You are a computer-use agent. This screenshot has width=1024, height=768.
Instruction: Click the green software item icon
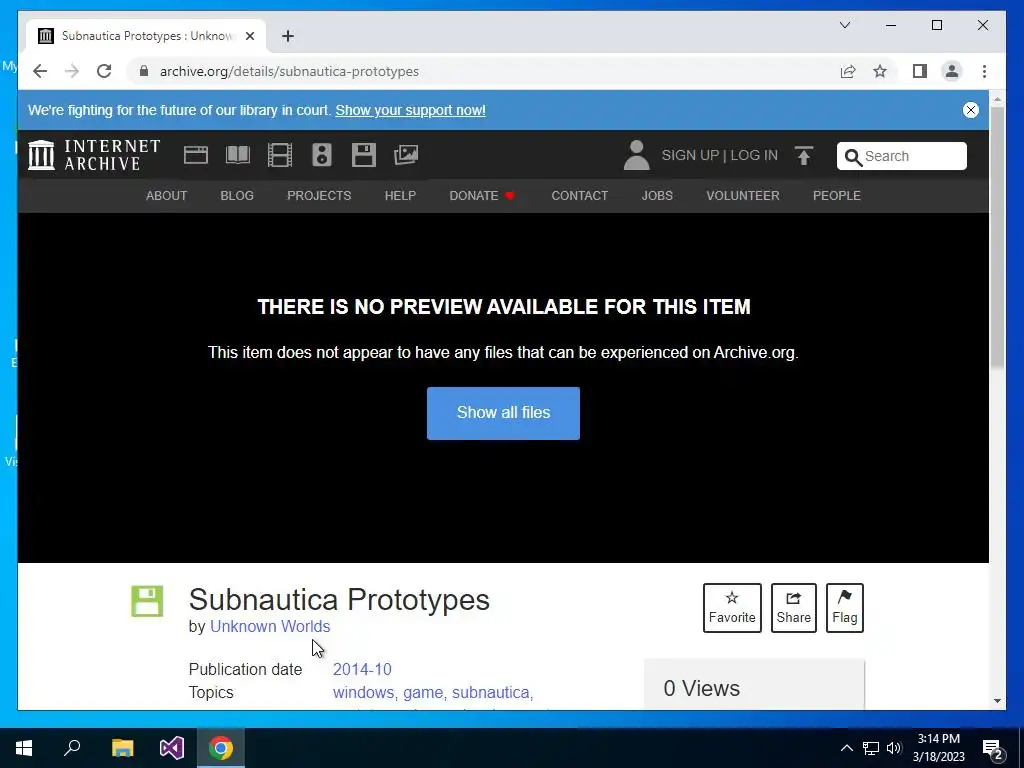point(147,601)
